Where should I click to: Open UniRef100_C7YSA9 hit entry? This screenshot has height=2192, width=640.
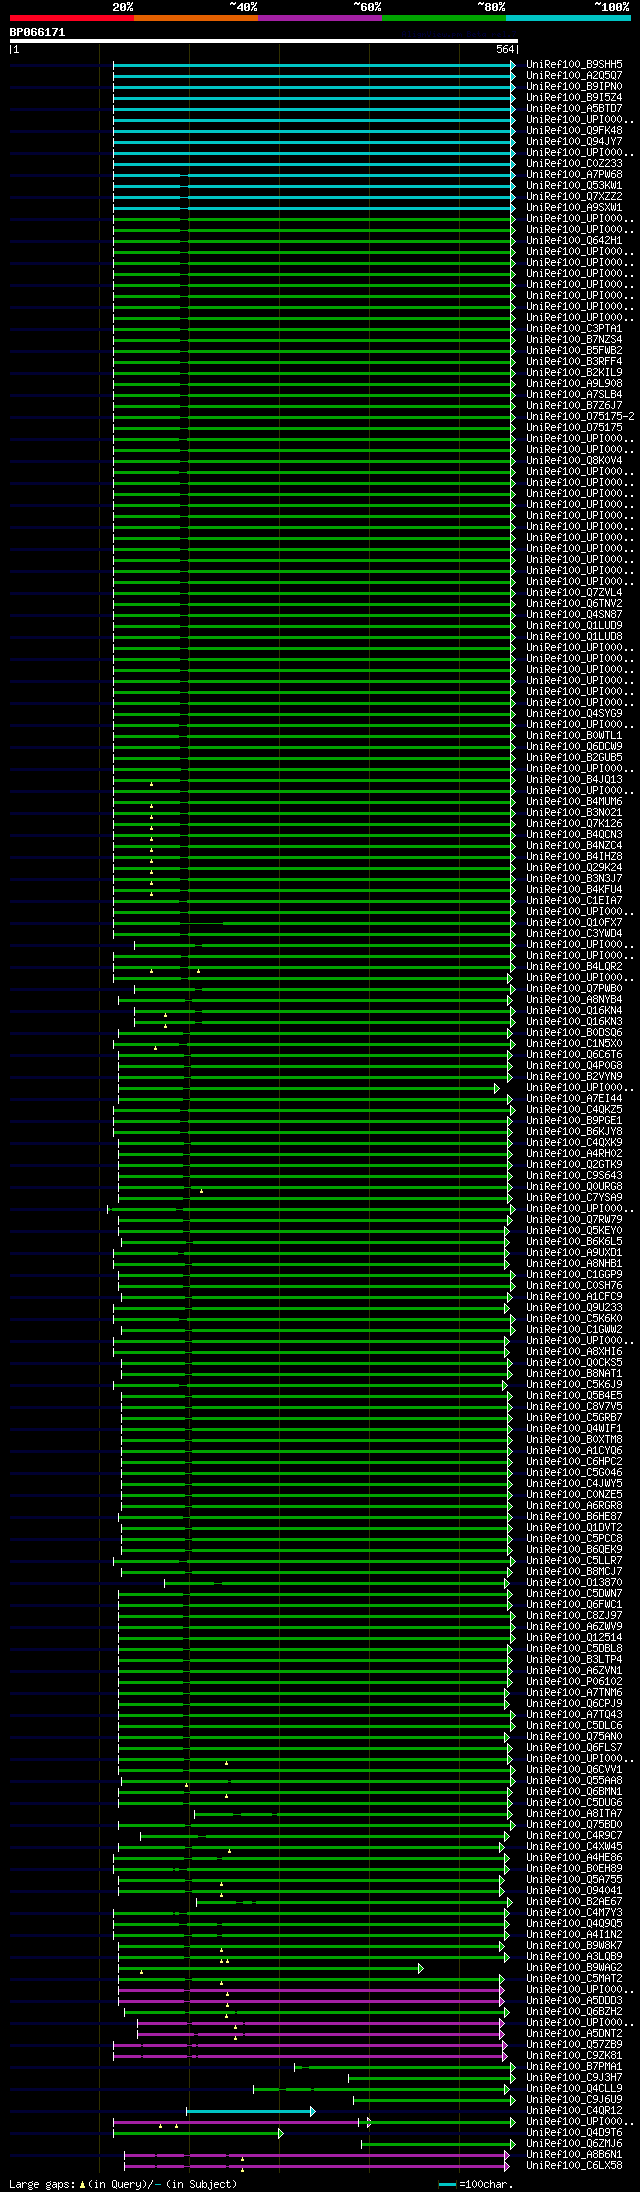click(574, 1198)
